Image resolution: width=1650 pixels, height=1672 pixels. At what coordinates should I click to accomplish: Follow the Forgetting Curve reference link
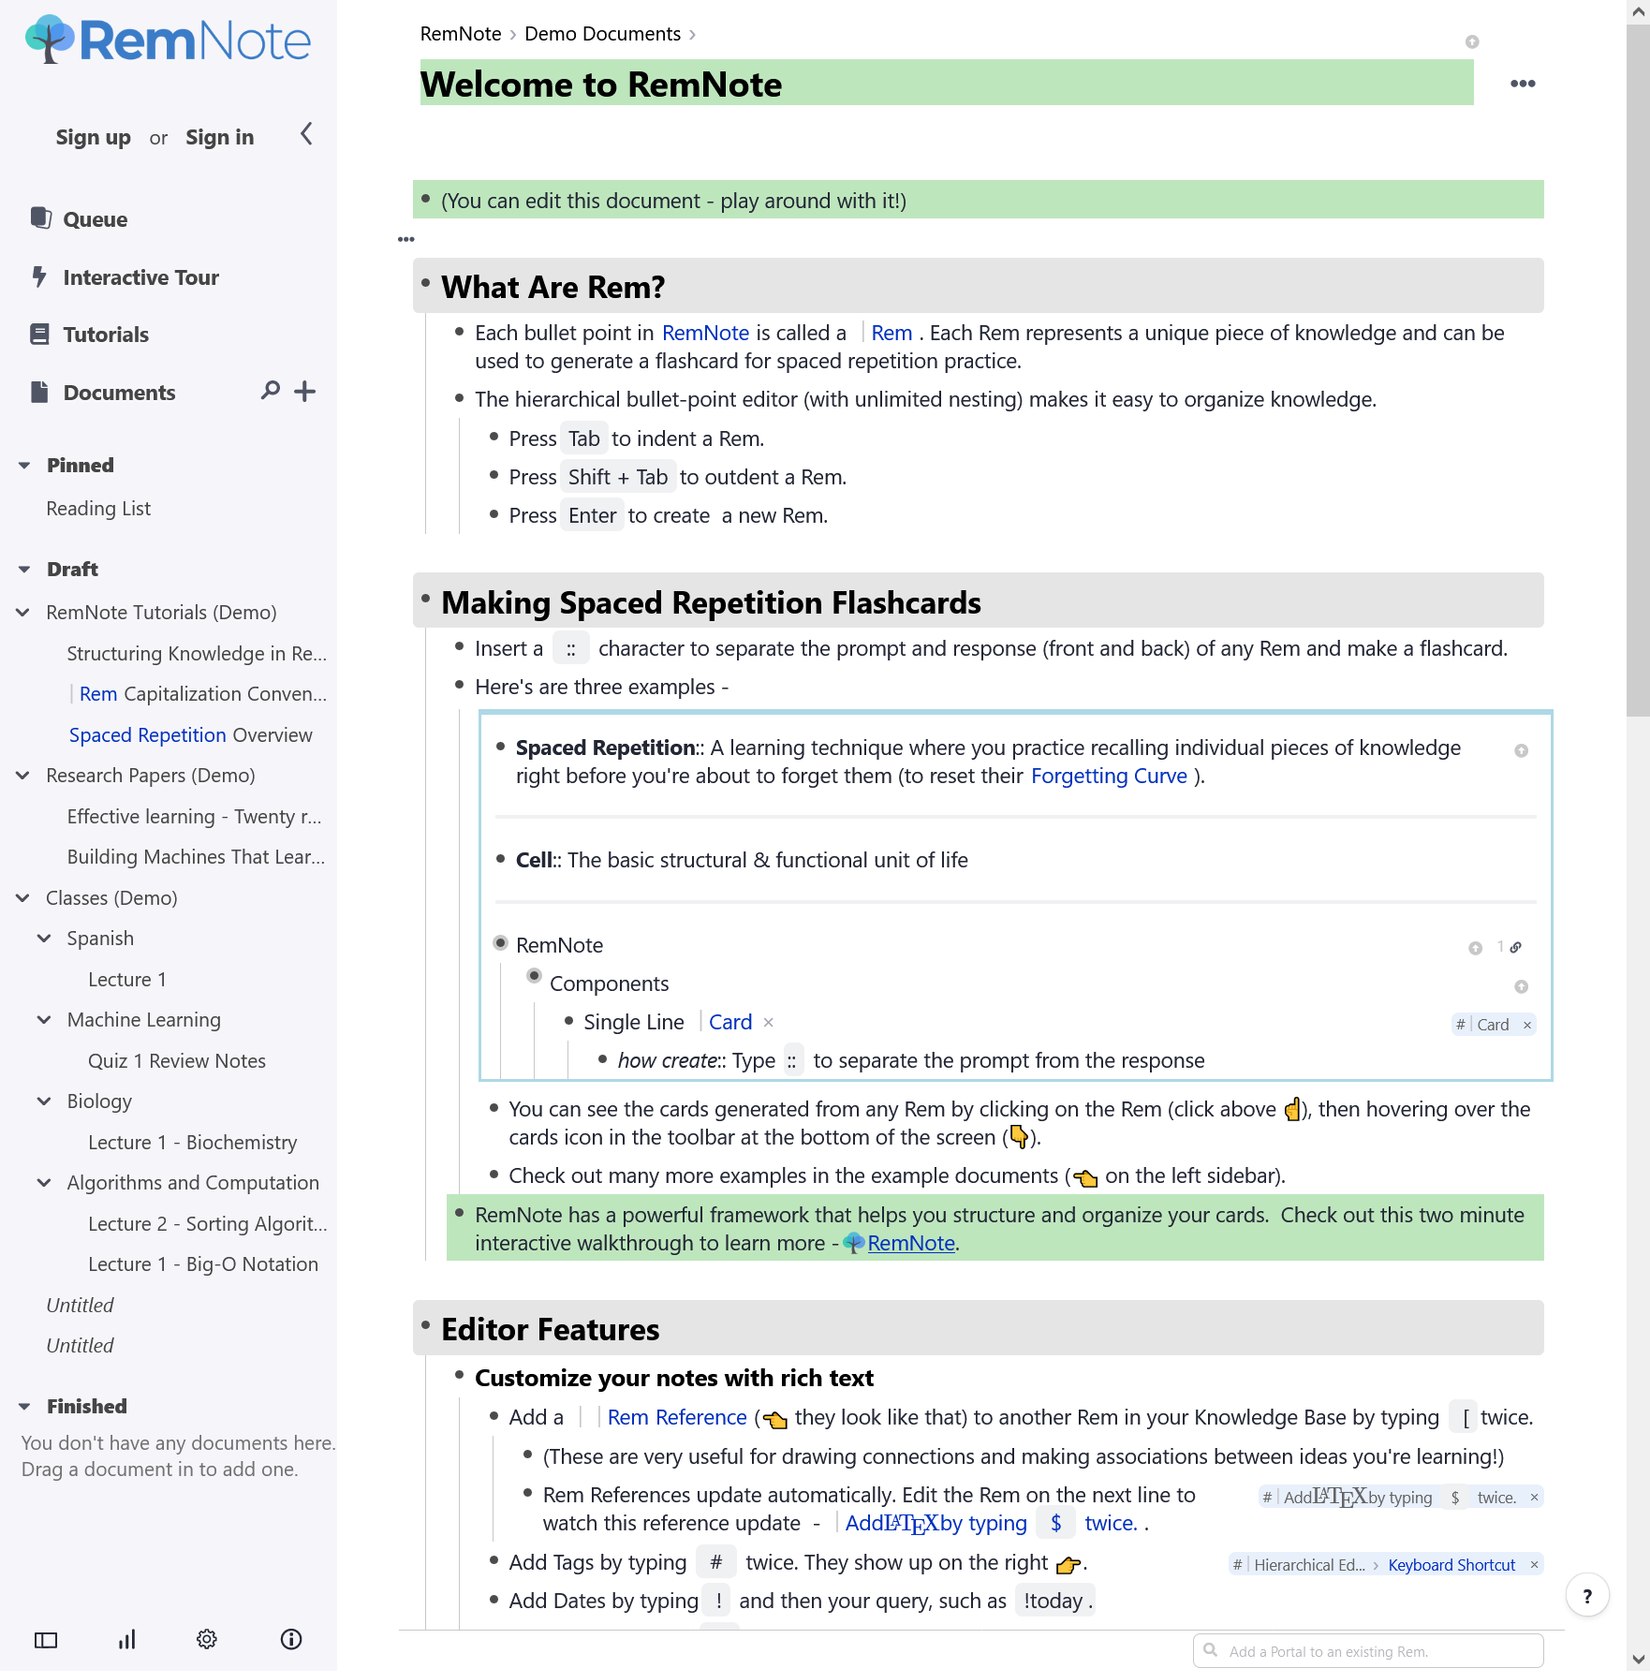pos(1108,776)
